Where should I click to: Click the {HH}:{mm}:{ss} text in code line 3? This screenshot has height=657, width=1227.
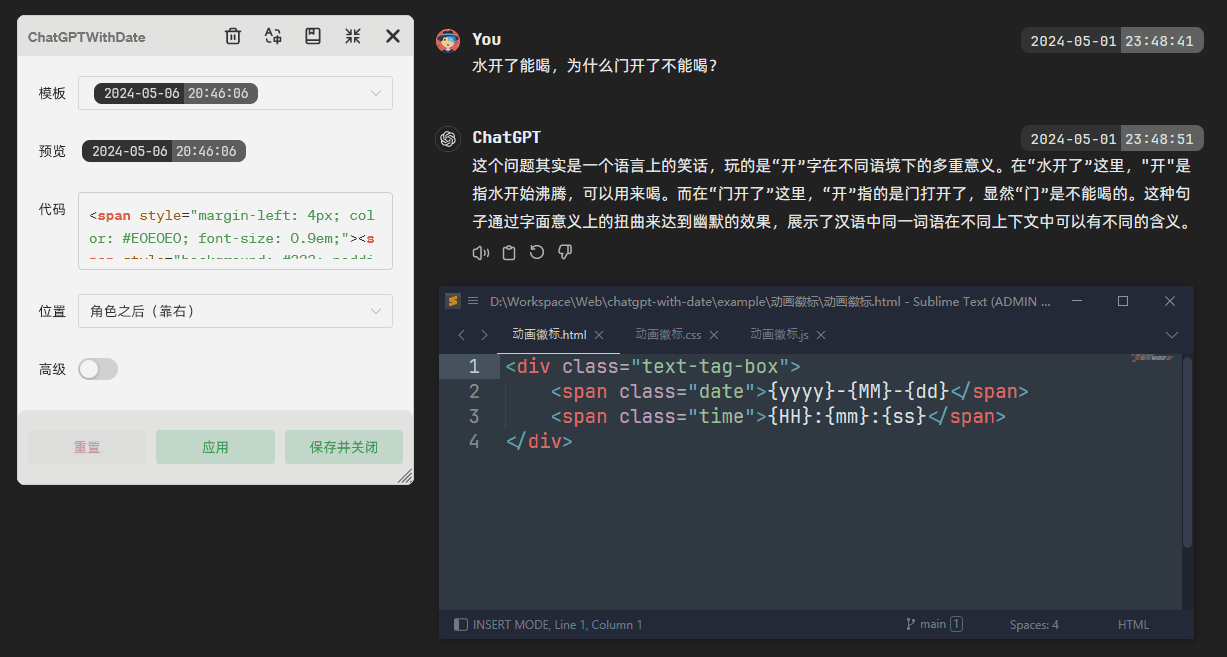[848, 416]
